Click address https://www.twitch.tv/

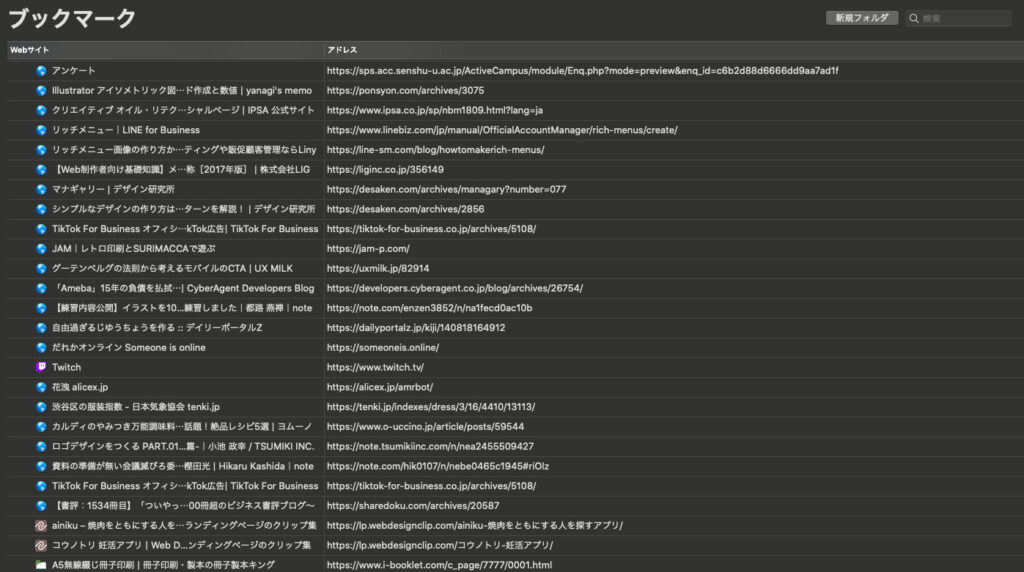click(376, 367)
